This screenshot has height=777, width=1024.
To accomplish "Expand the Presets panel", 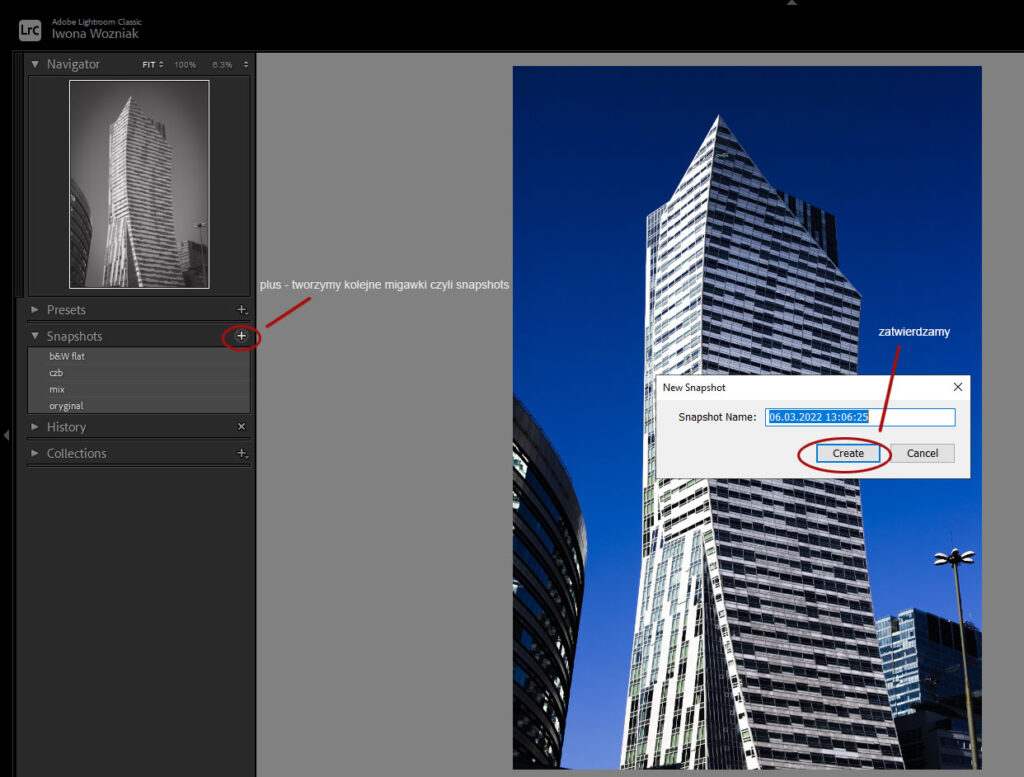I will tap(33, 310).
